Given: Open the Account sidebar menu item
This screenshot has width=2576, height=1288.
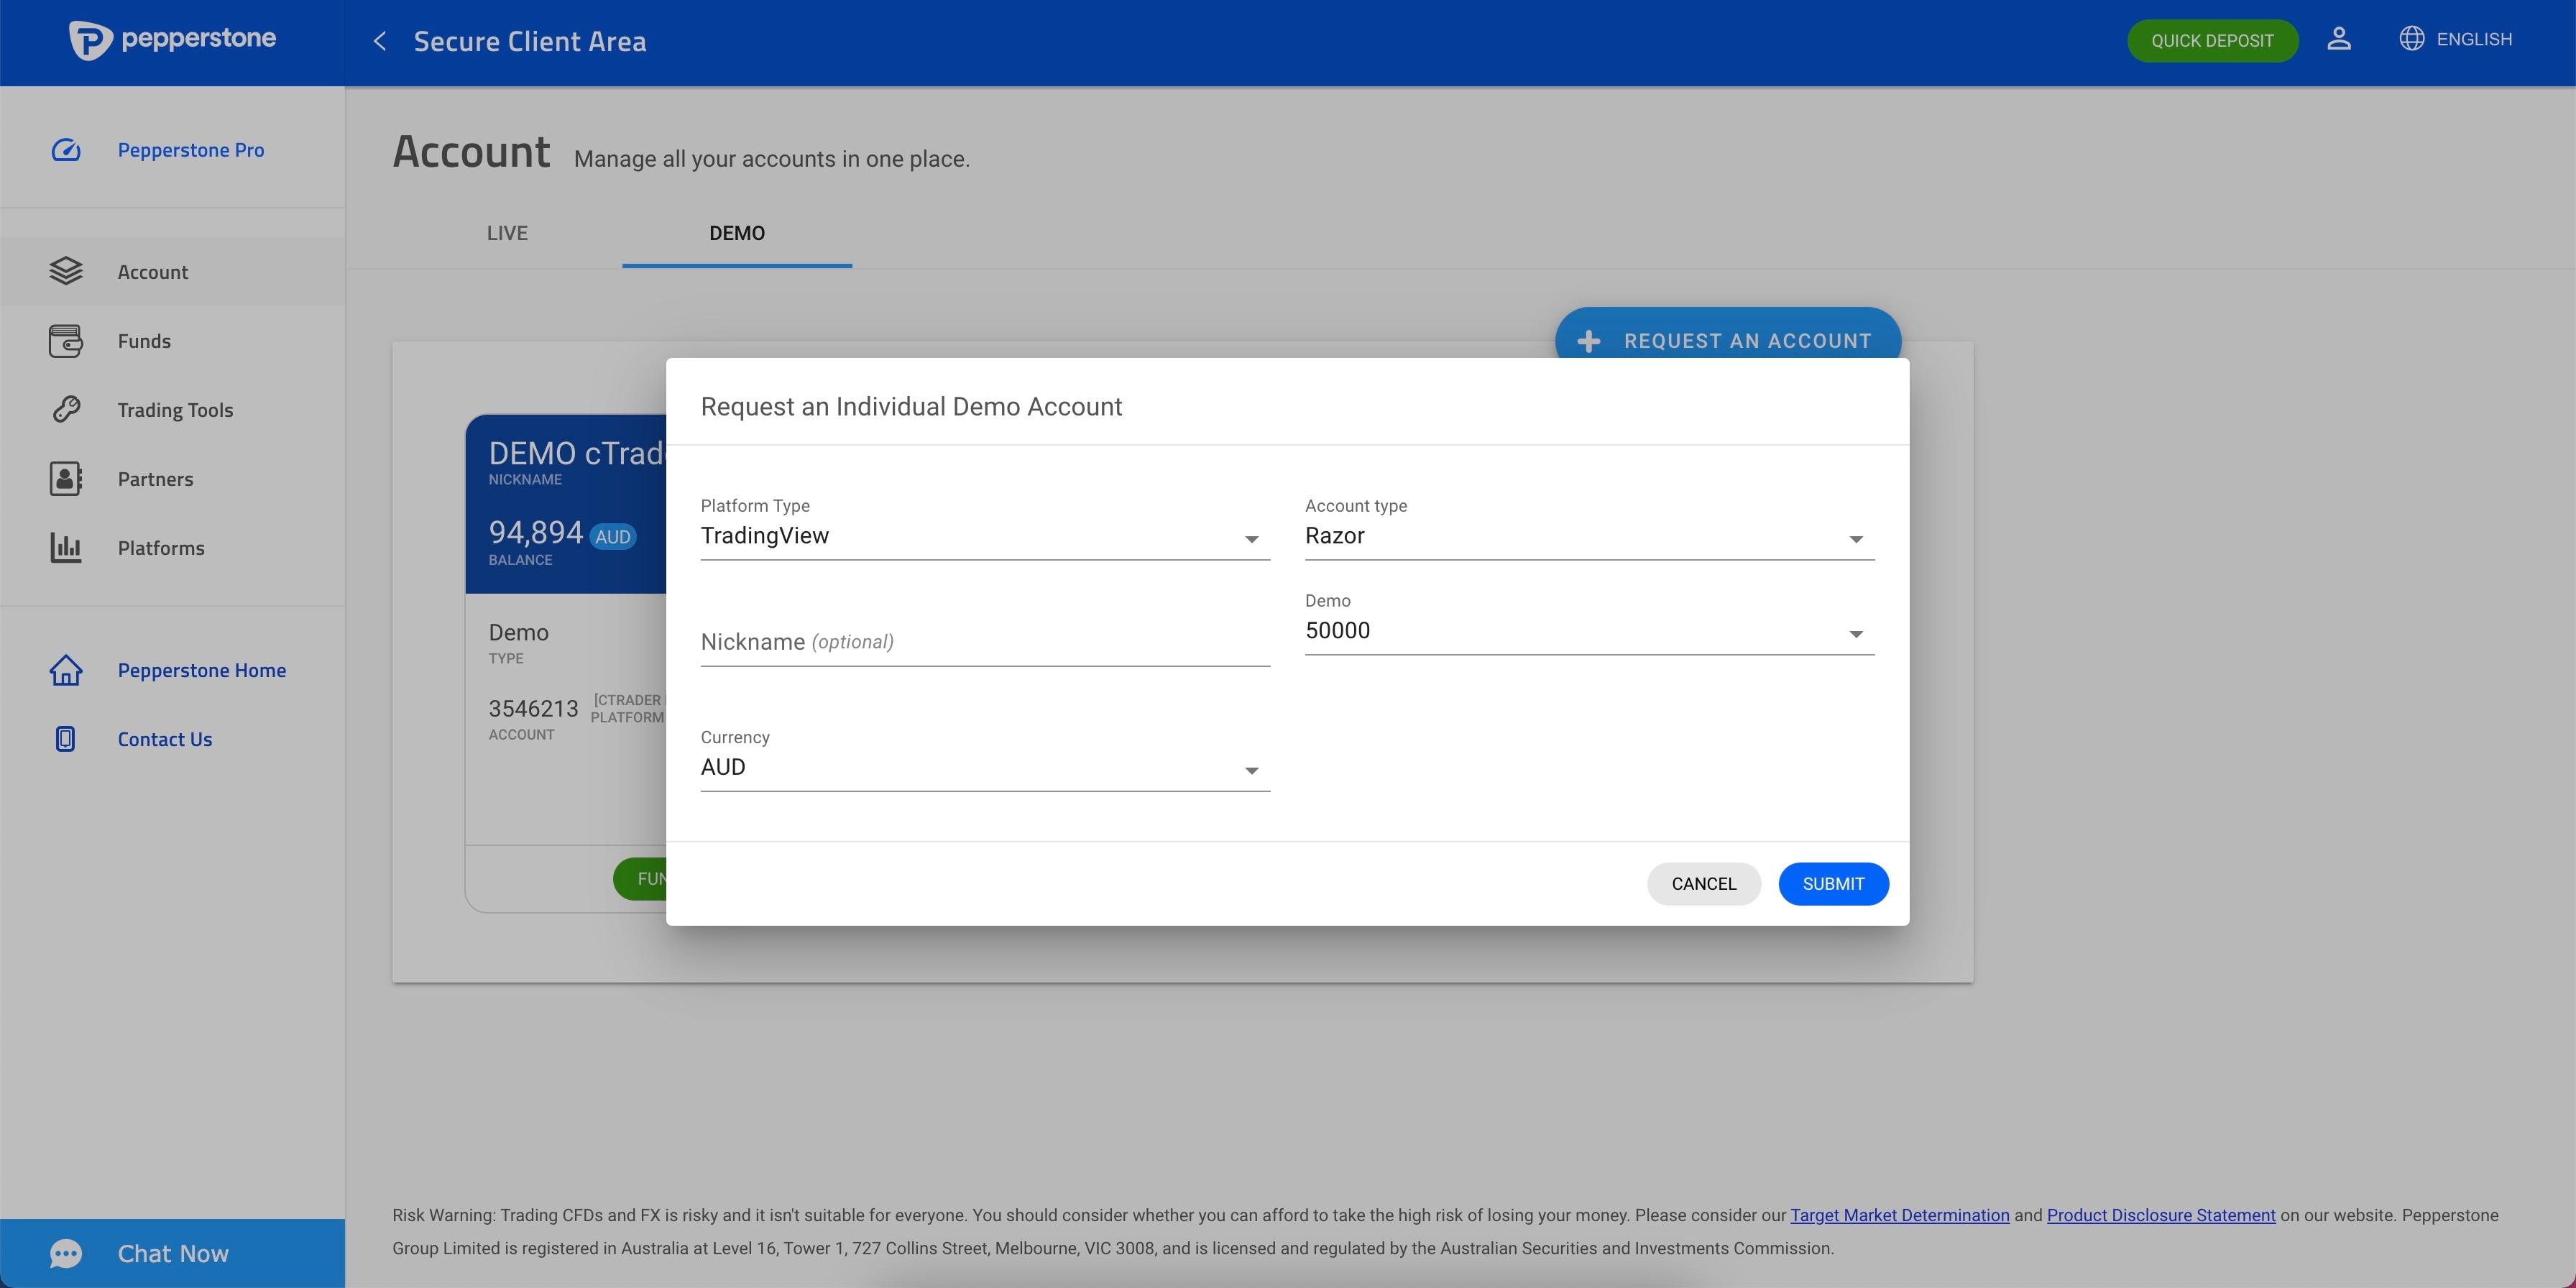Looking at the screenshot, I should (x=172, y=271).
